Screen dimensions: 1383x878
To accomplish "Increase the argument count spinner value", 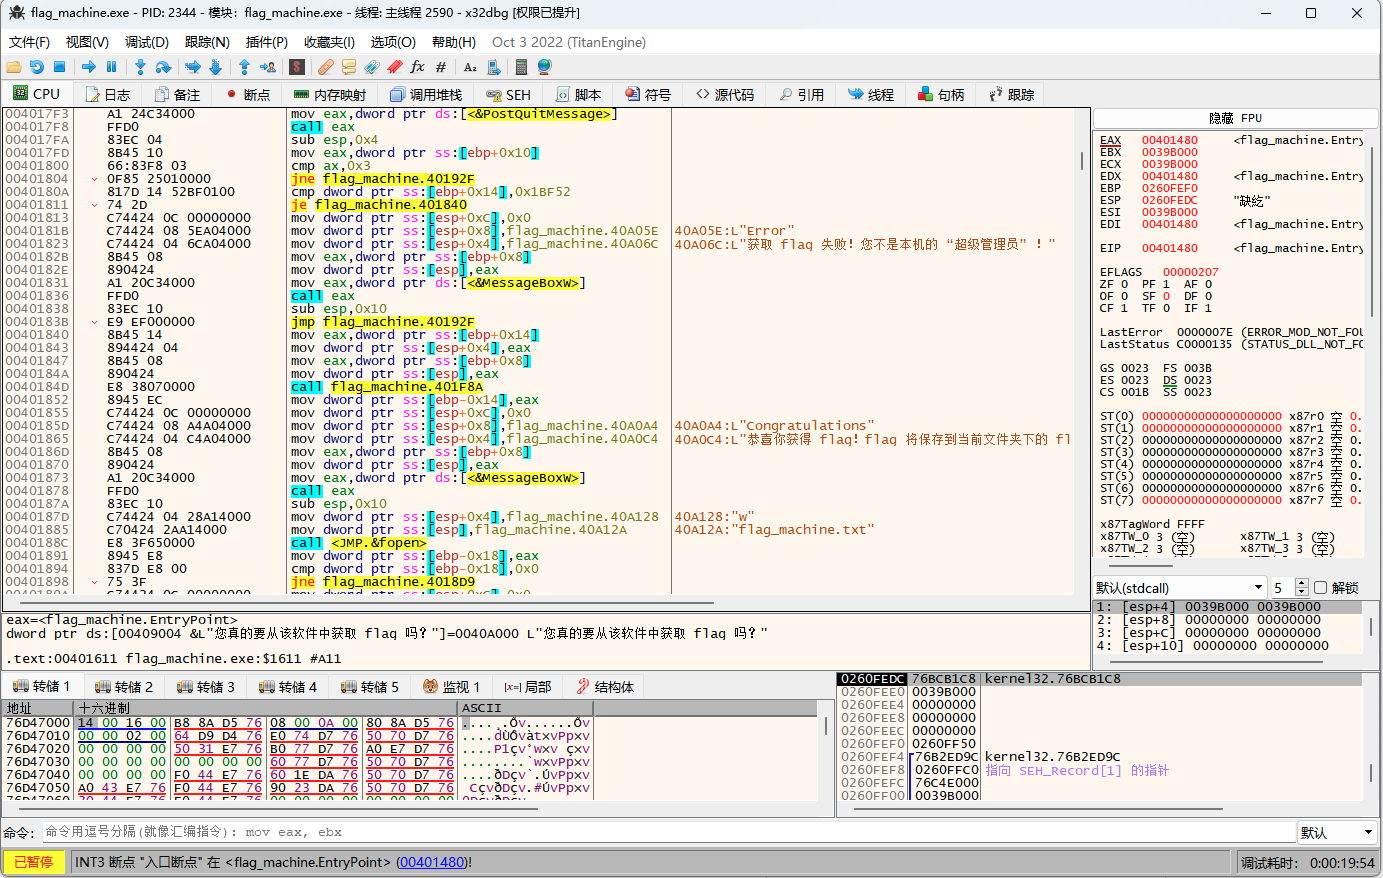I will (x=1301, y=583).
